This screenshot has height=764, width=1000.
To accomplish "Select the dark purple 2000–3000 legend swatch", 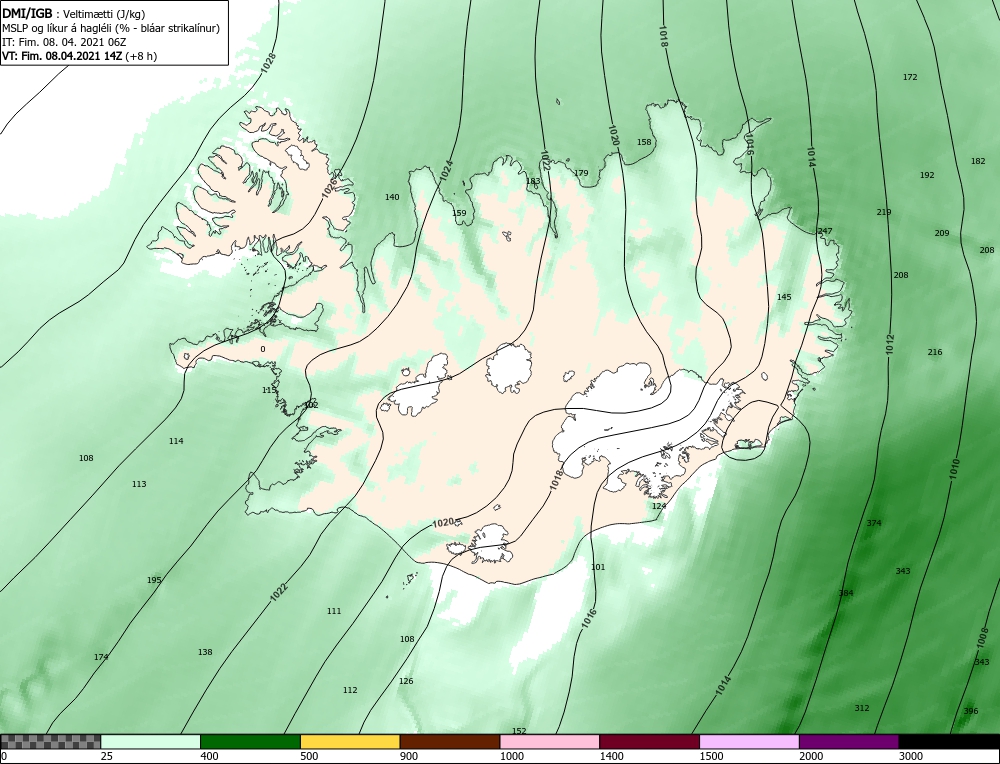I will pos(849,742).
